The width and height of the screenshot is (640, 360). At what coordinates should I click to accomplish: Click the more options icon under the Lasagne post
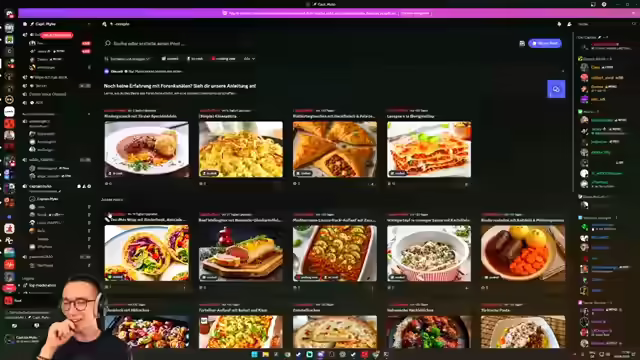(x=466, y=184)
